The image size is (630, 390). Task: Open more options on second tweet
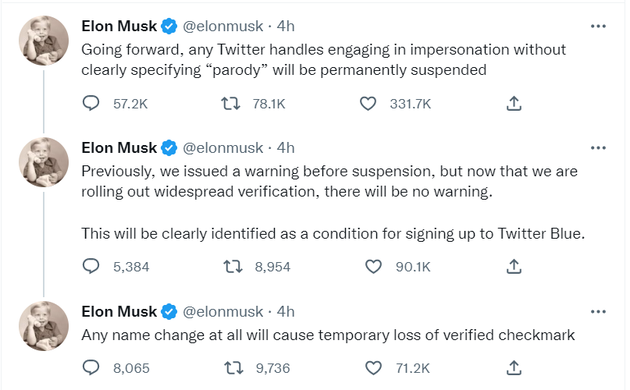598,148
